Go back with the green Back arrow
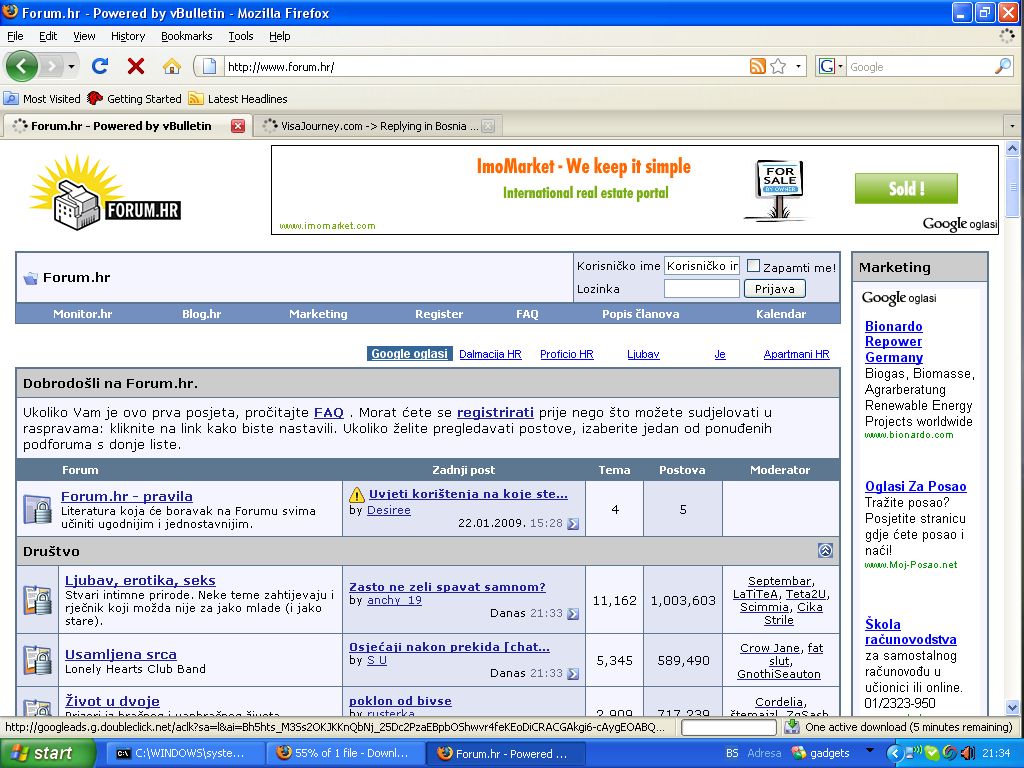Viewport: 1024px width, 768px height. pos(22,66)
